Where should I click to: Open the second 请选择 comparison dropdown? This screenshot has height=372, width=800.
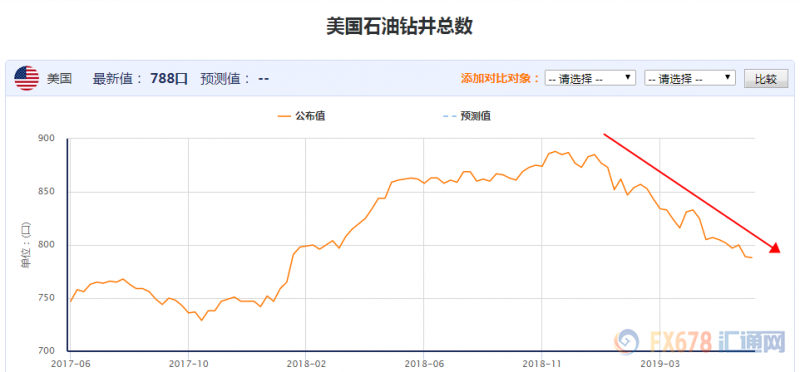(690, 79)
